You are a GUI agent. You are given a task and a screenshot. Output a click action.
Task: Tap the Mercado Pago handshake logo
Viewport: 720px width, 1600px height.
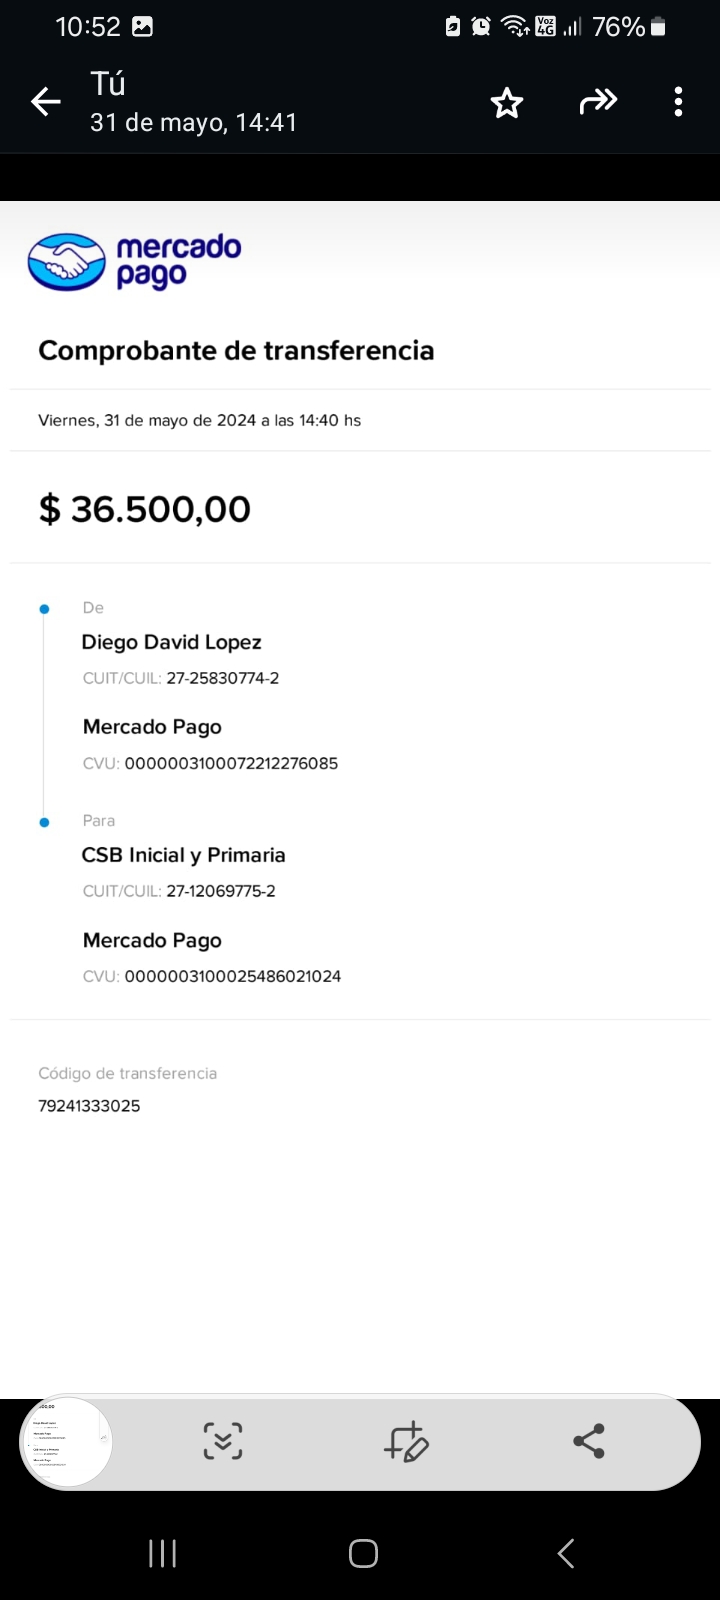tap(66, 262)
